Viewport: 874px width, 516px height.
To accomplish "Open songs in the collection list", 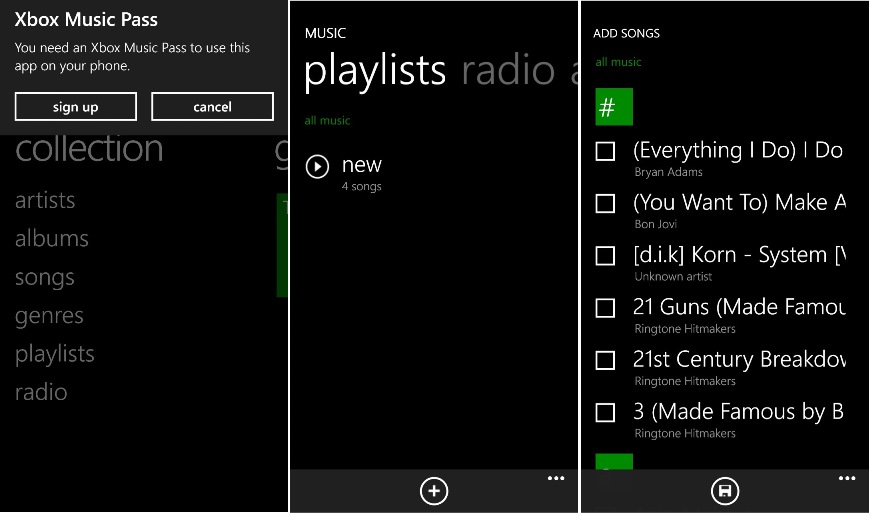I will (45, 278).
